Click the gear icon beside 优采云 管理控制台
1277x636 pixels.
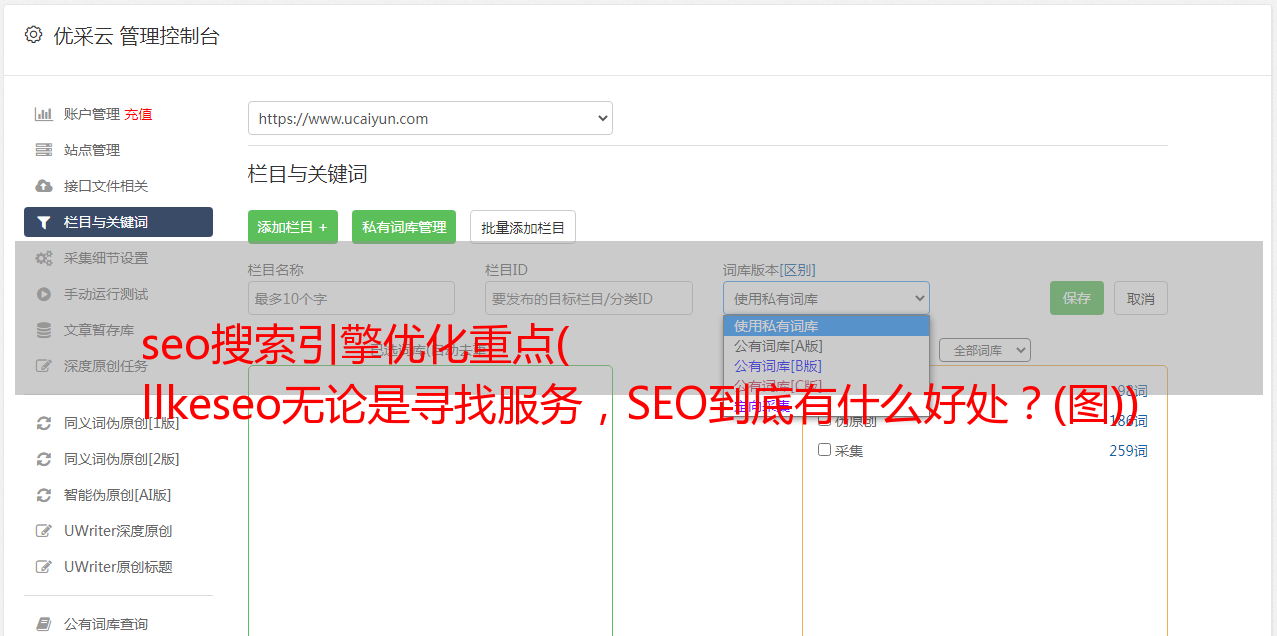click(33, 35)
